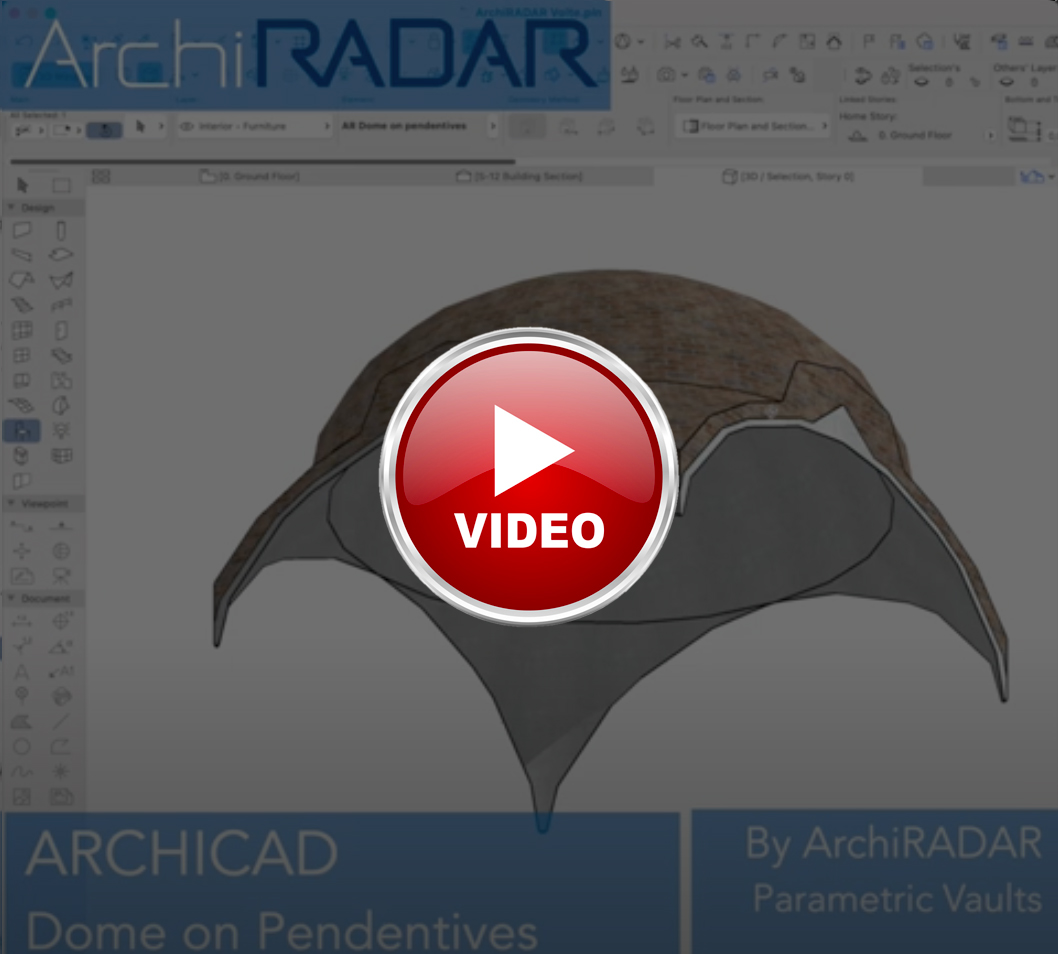Select the Marquee tool in toolbox
The image size is (1058, 954).
coord(61,185)
